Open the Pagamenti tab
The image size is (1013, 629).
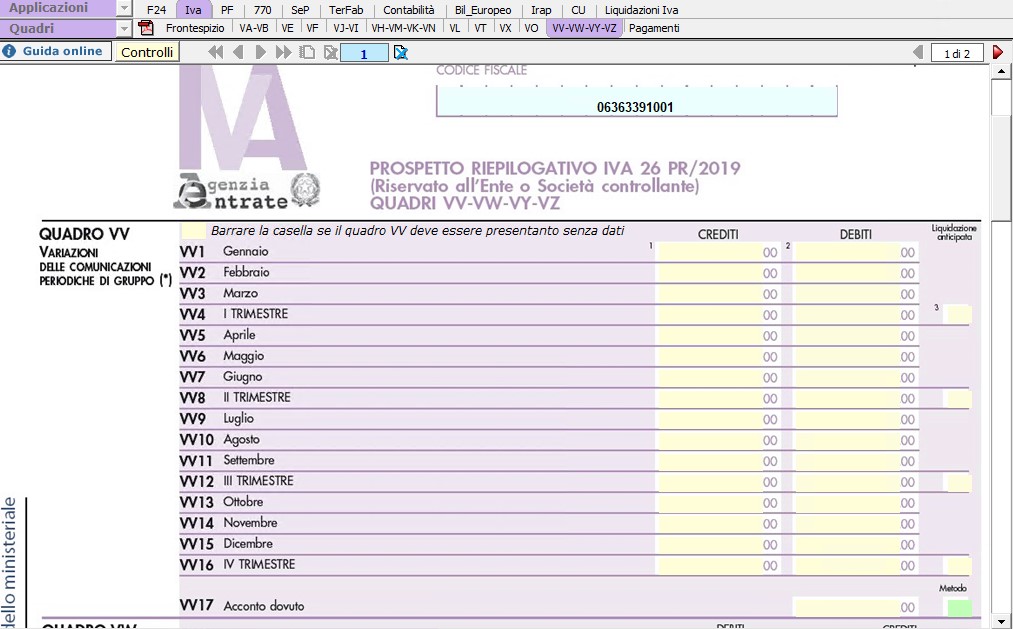coord(654,28)
